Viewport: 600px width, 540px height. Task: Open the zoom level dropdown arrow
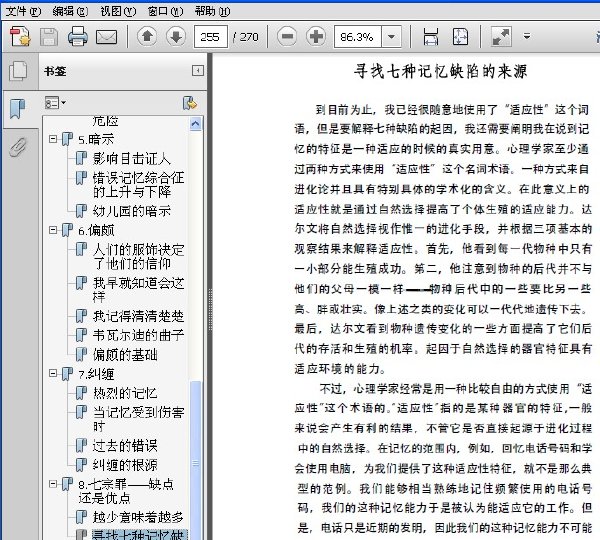(391, 37)
